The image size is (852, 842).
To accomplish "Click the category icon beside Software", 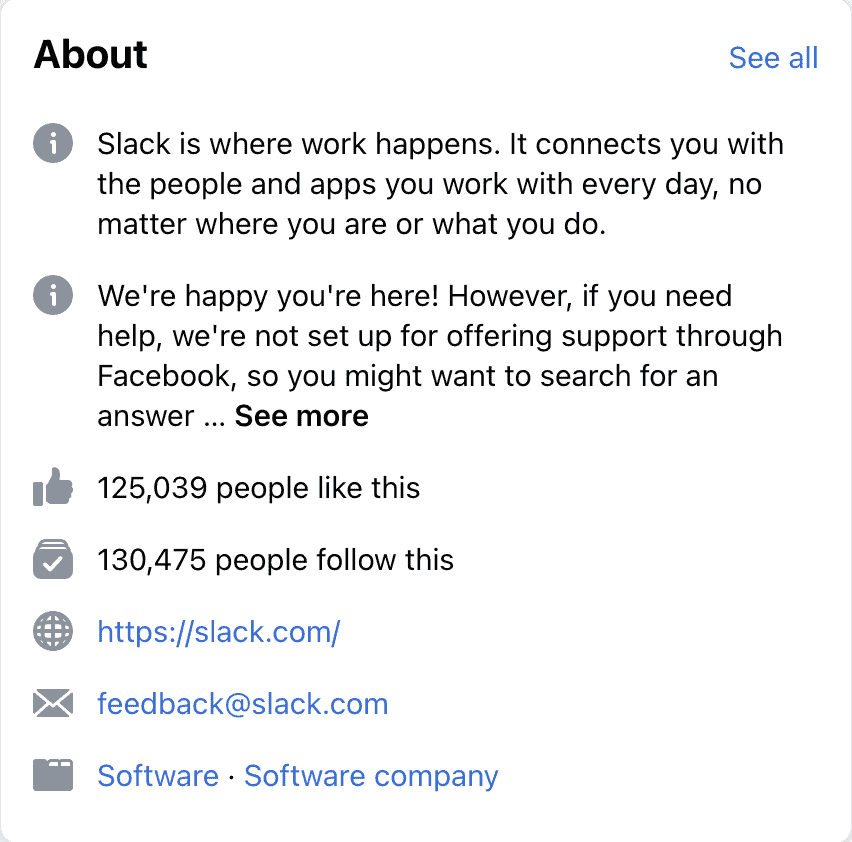I will coord(53,776).
